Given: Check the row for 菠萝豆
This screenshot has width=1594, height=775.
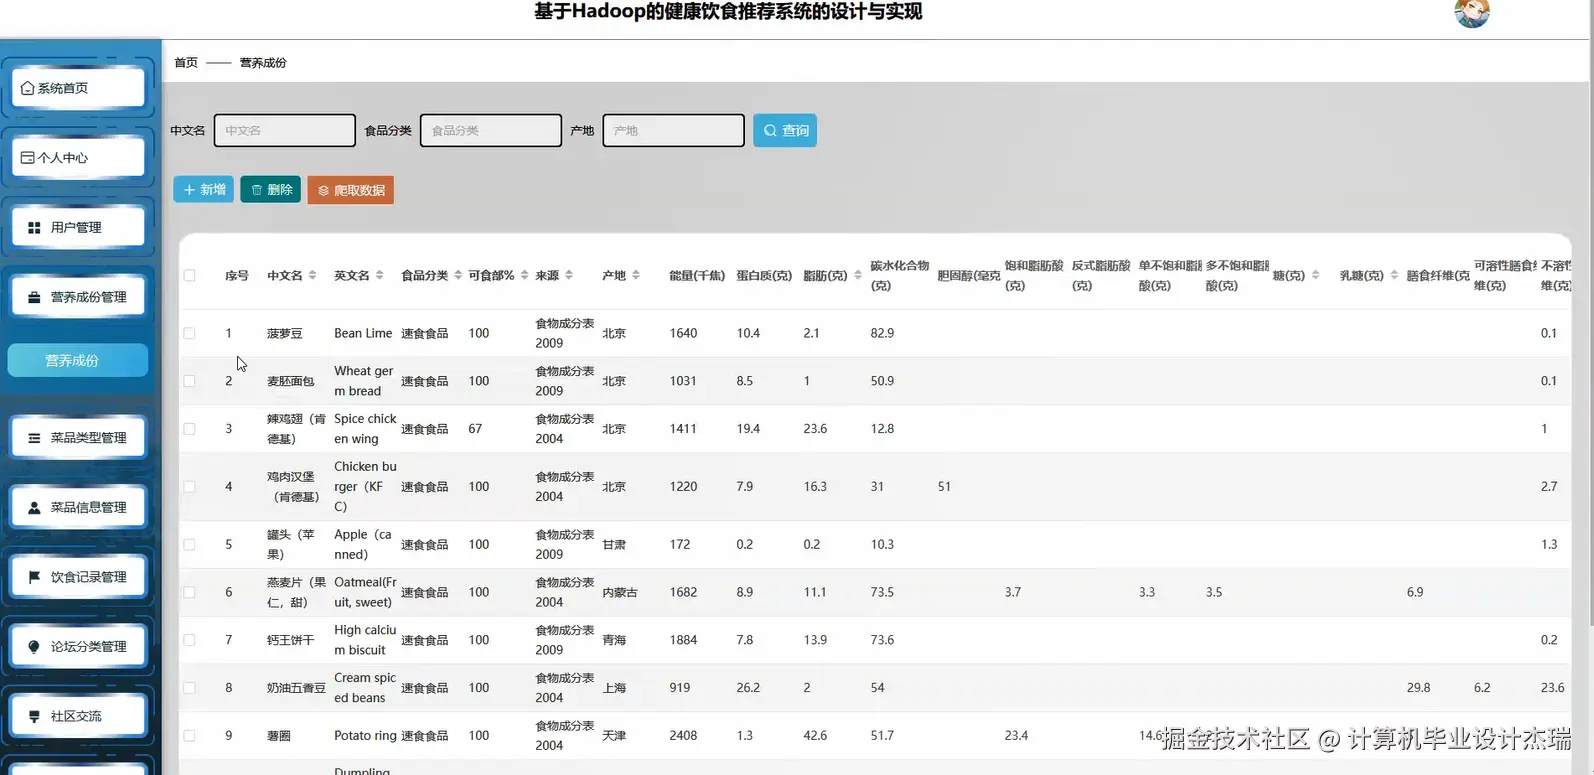Looking at the screenshot, I should tap(189, 333).
